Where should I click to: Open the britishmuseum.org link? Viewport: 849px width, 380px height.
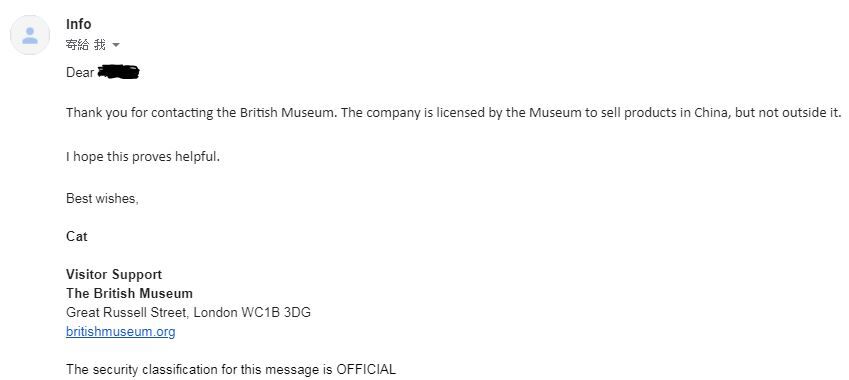[x=121, y=331]
